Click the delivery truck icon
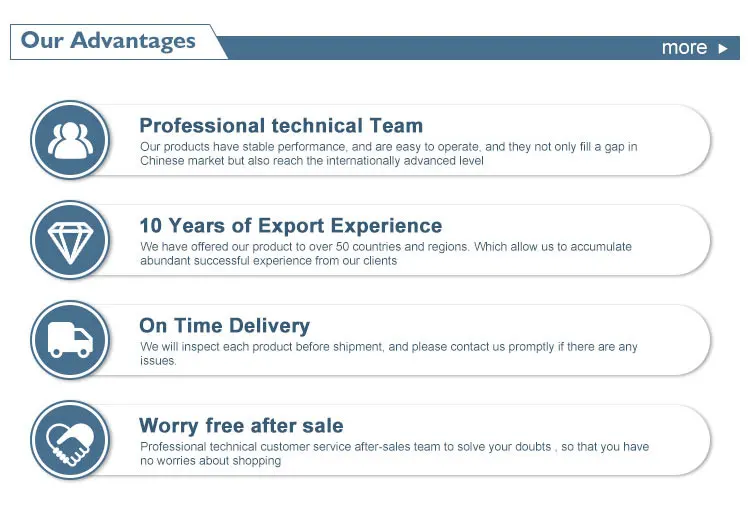 click(70, 340)
